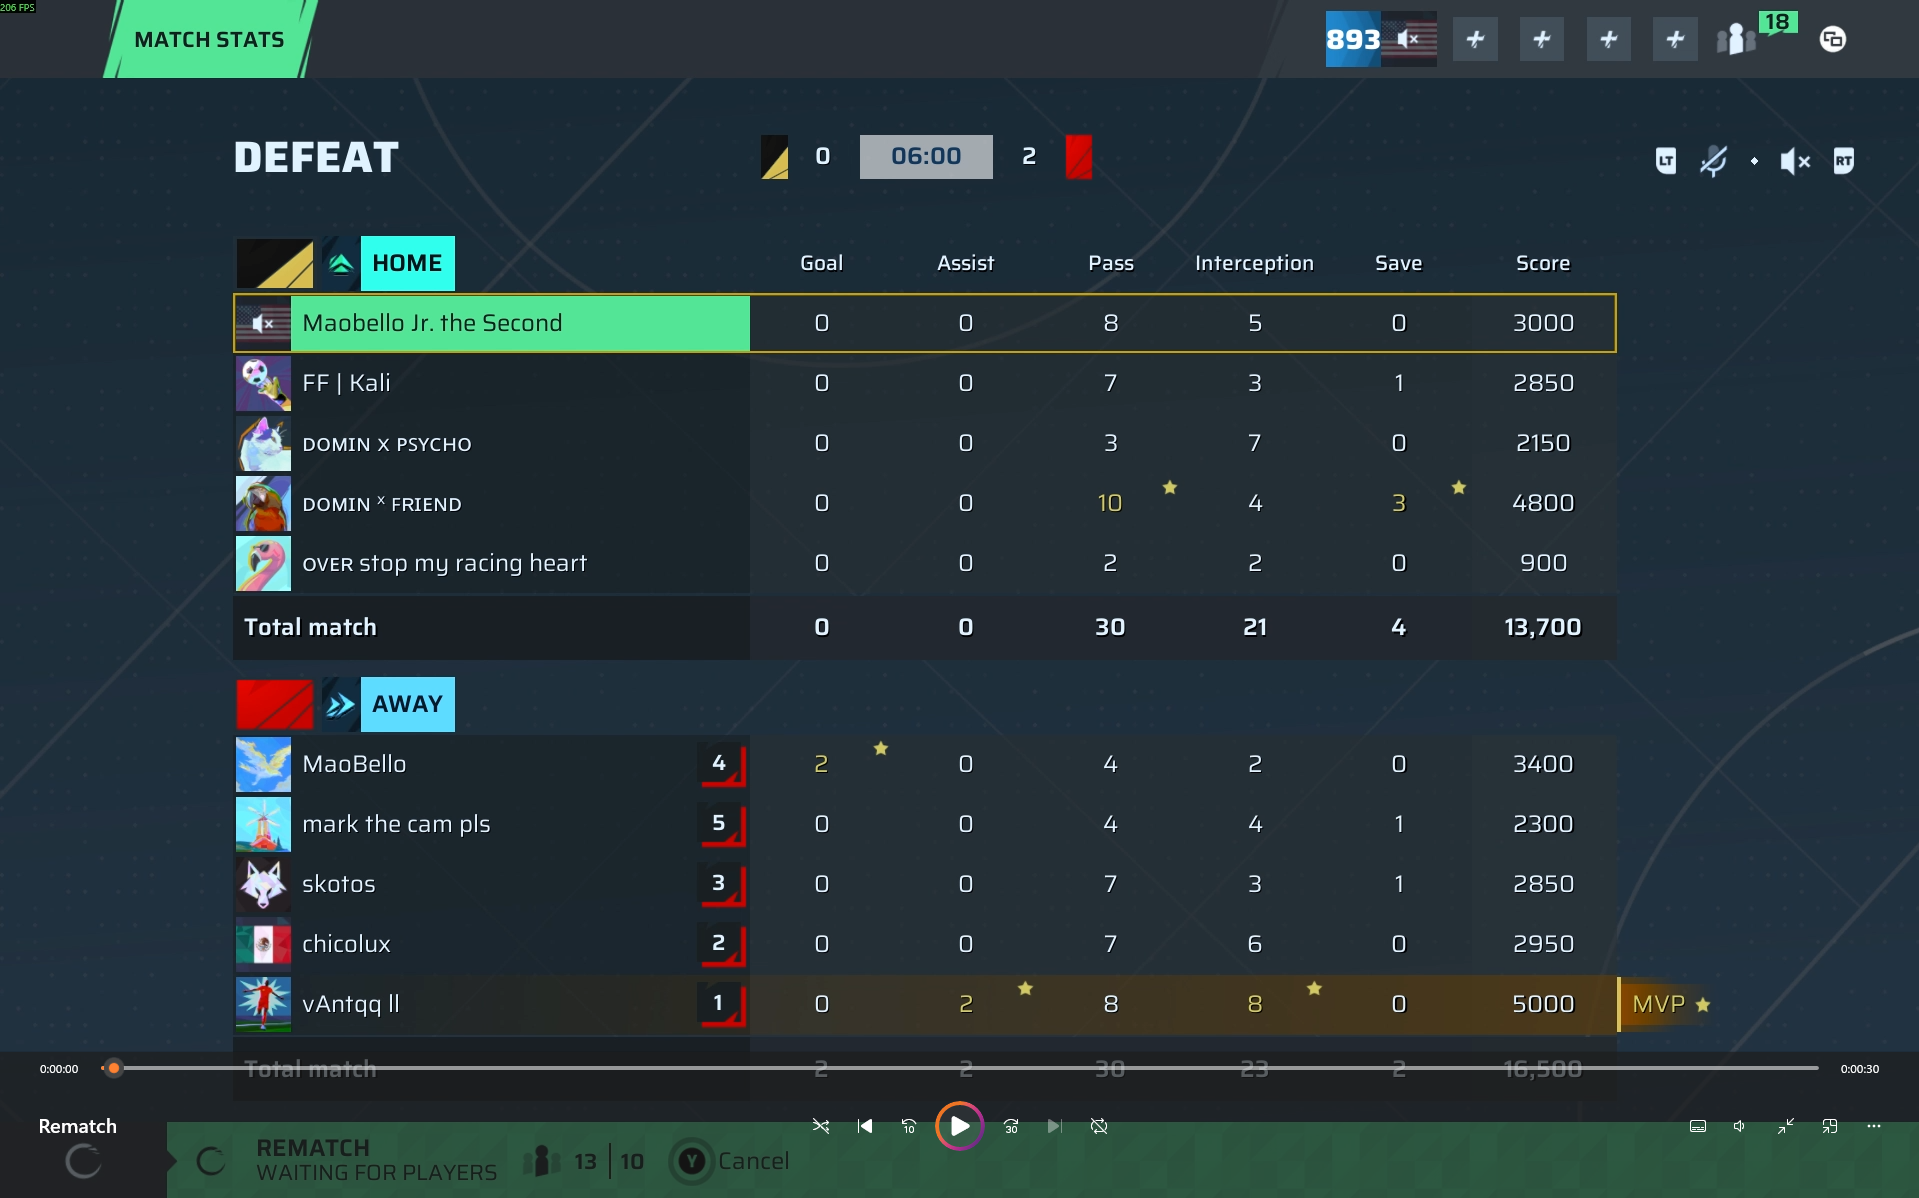Viewport: 1919px width, 1198px height.
Task: Click the flamingo avatar of OVER stop my racing heart
Action: click(263, 563)
